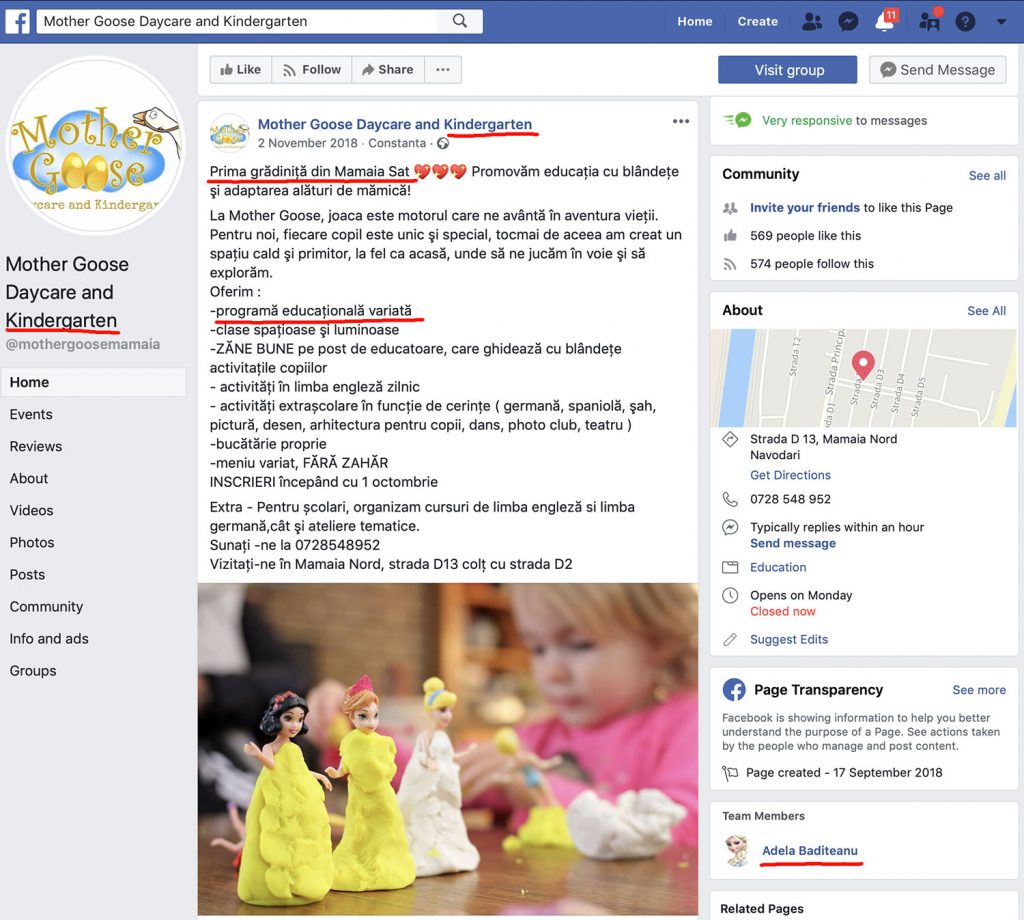Open notifications bell with 11 badge
This screenshot has width=1024, height=920.
coord(886,20)
